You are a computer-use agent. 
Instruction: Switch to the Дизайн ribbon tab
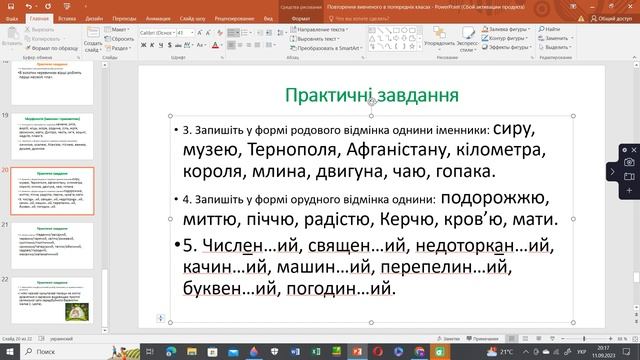coord(94,18)
